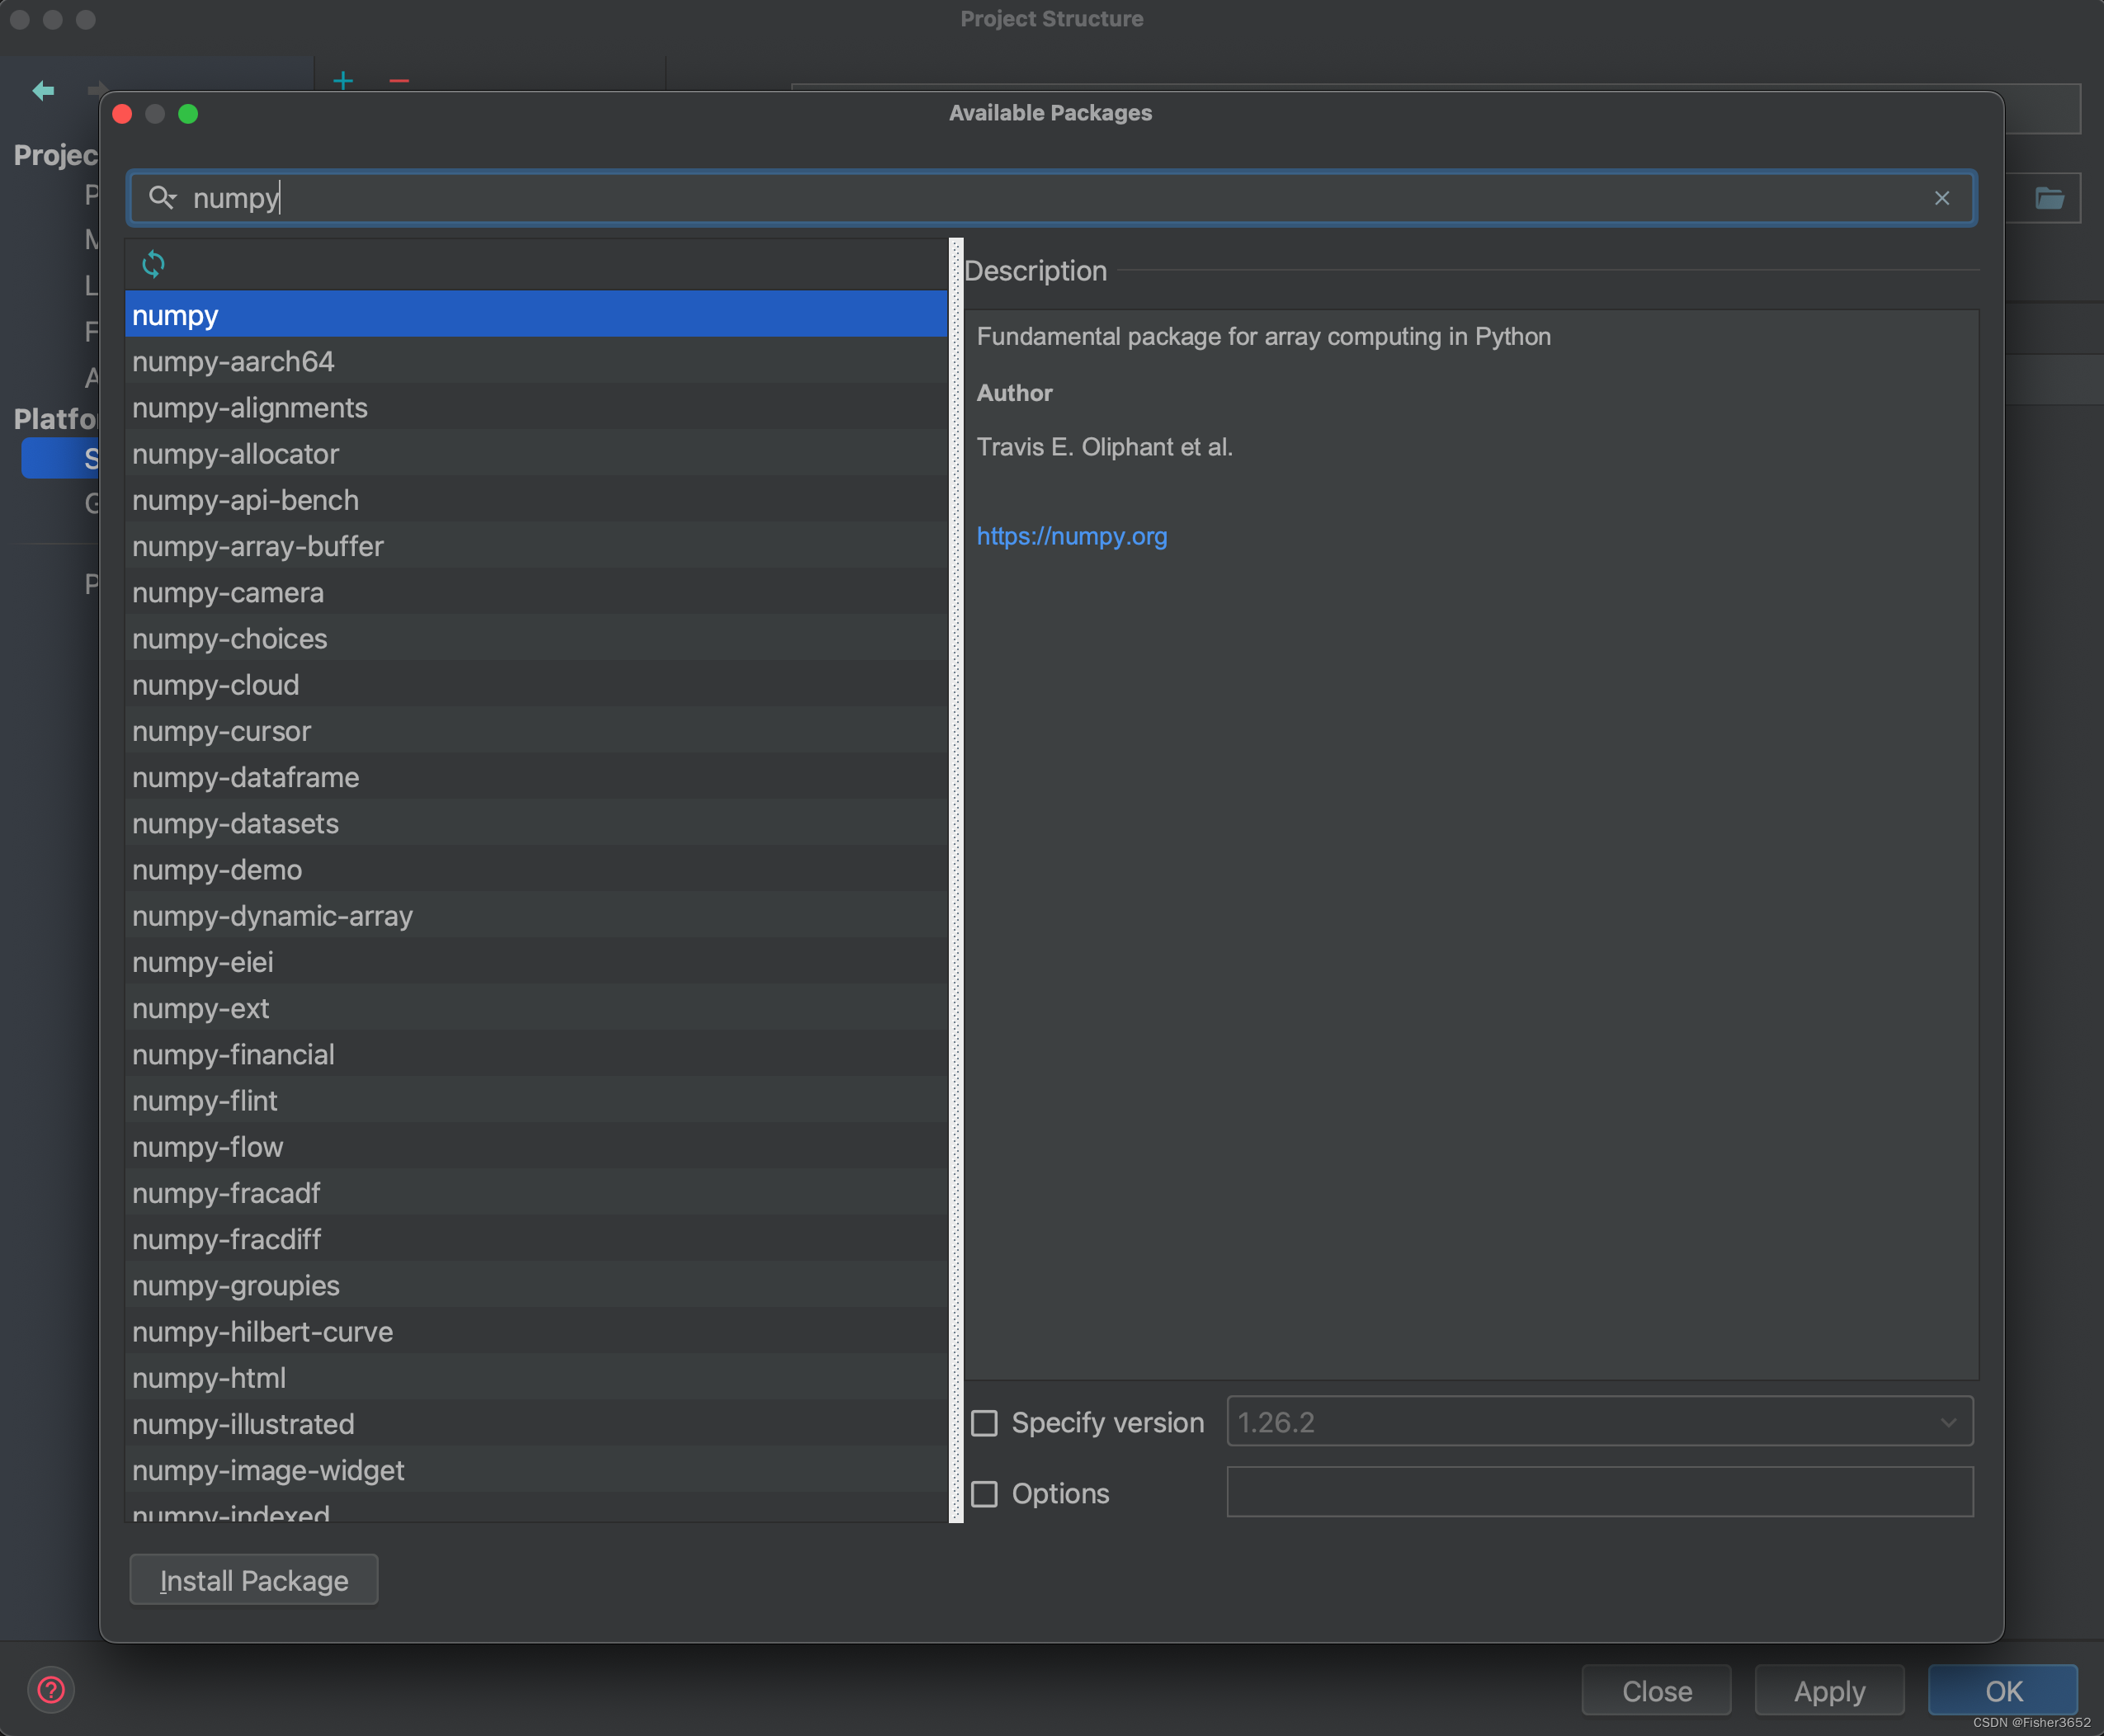Click the Options text input field
The width and height of the screenshot is (2104, 1736).
coord(1599,1491)
